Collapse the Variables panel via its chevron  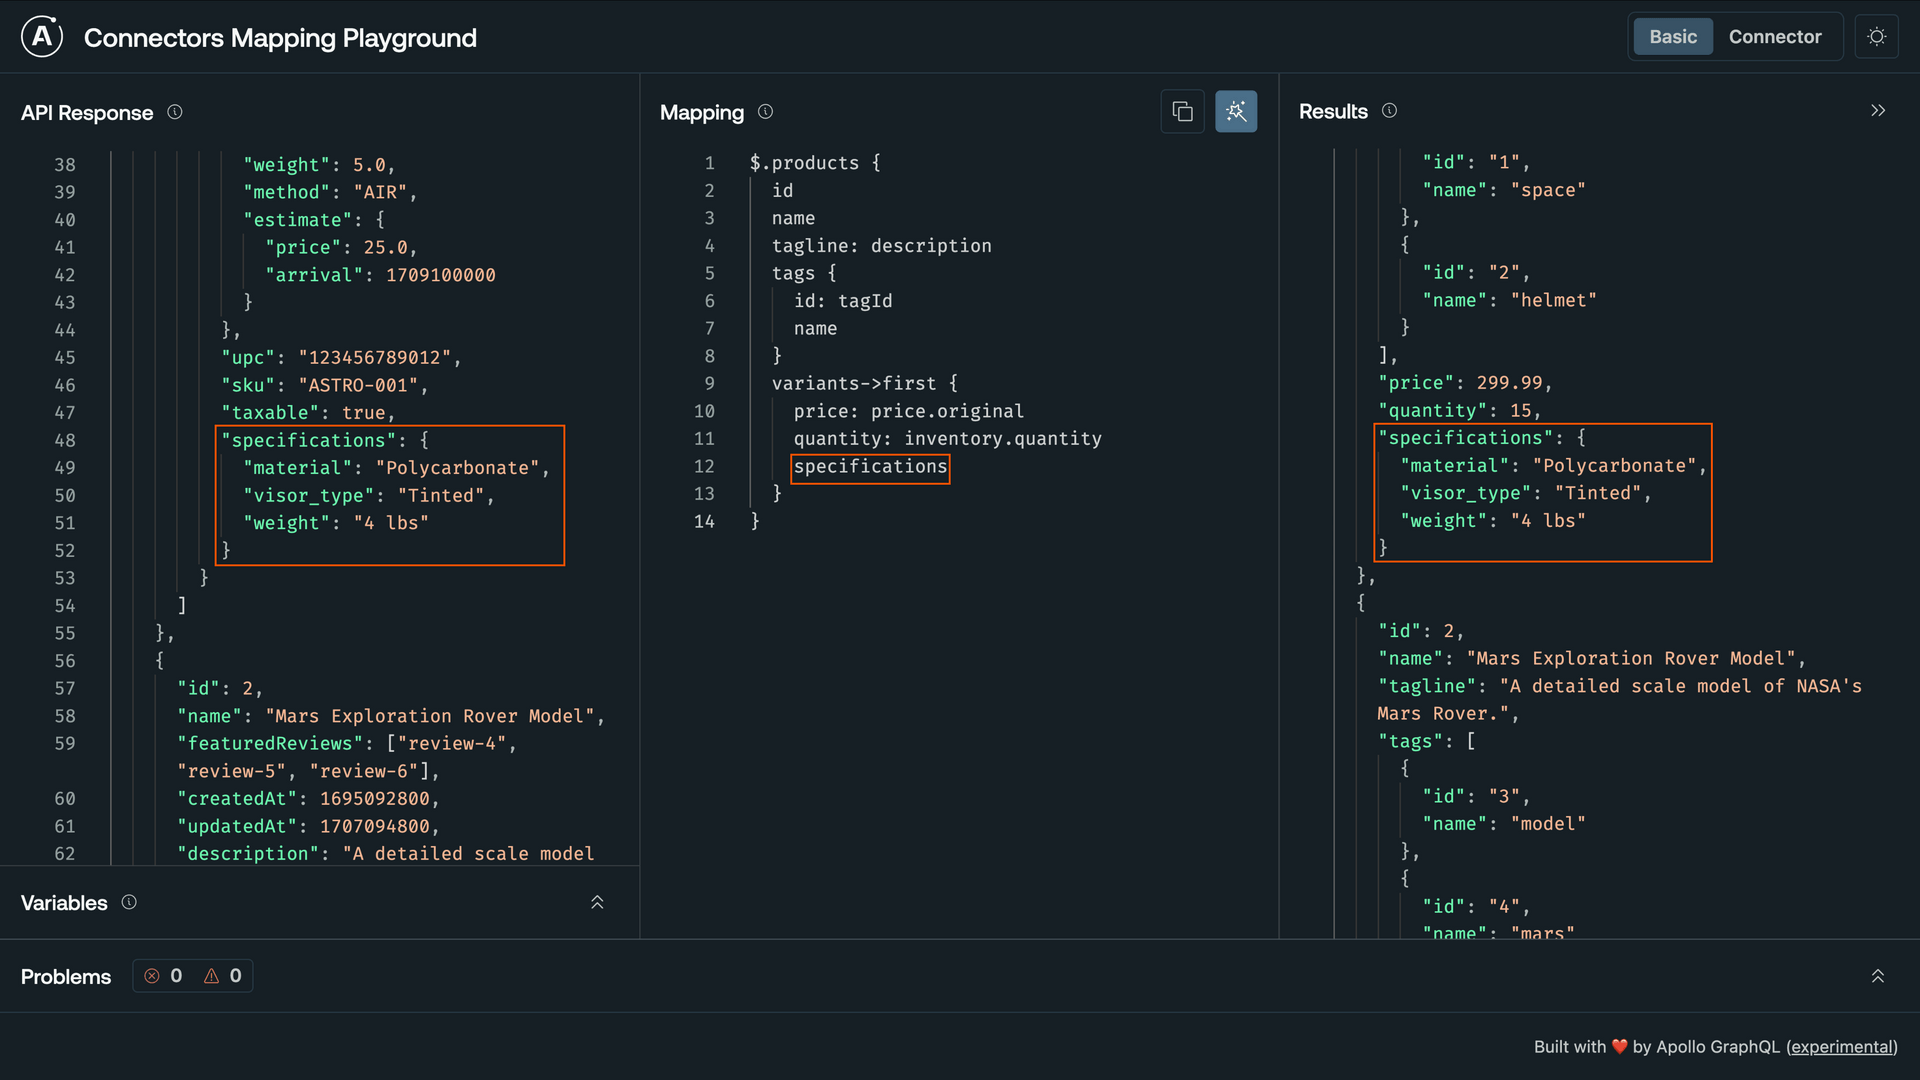pos(597,902)
